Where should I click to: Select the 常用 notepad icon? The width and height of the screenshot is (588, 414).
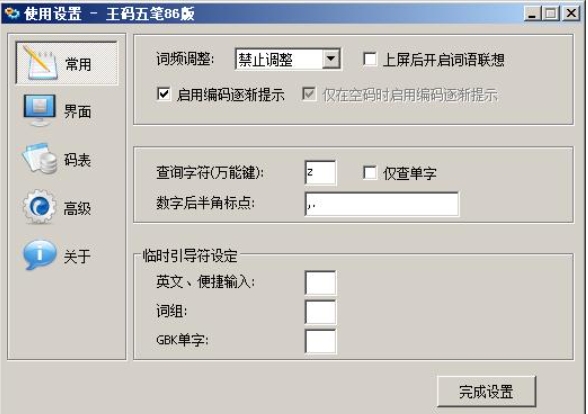tap(40, 63)
